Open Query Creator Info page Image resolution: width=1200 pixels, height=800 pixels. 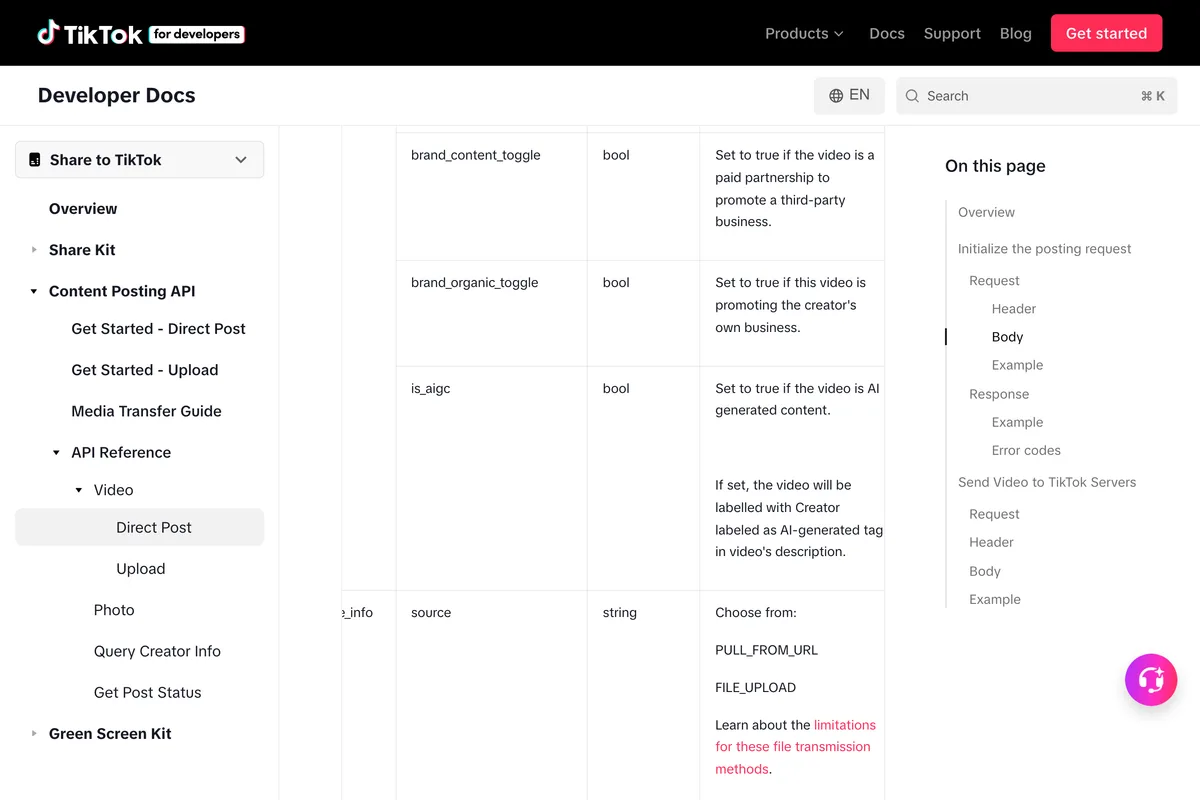click(x=157, y=651)
